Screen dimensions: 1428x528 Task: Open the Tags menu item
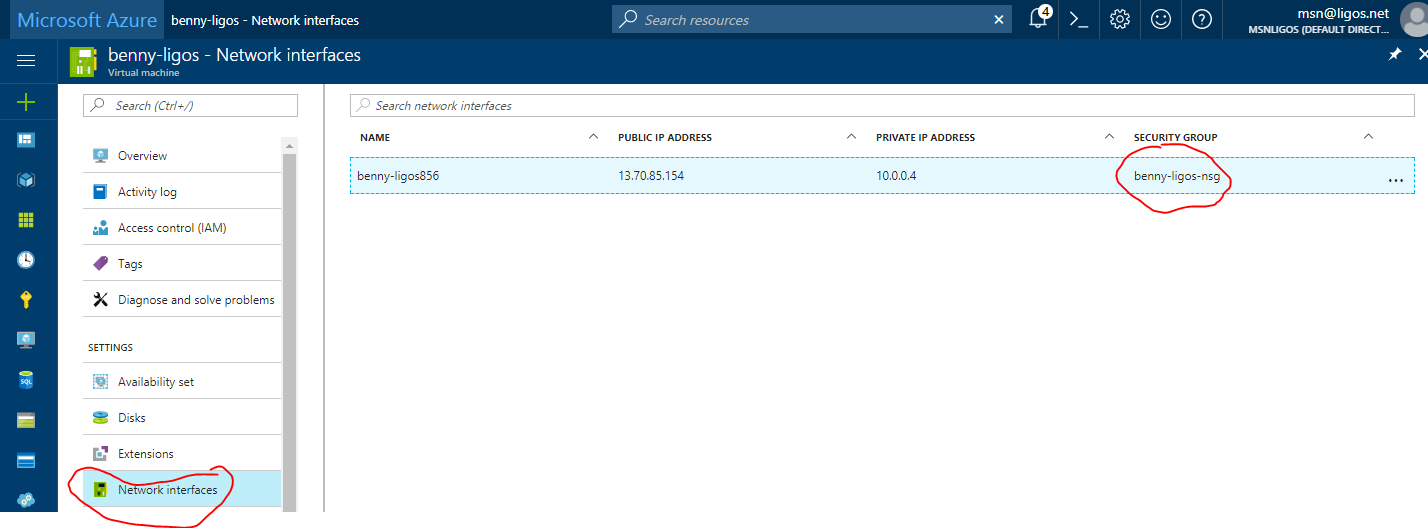183,263
